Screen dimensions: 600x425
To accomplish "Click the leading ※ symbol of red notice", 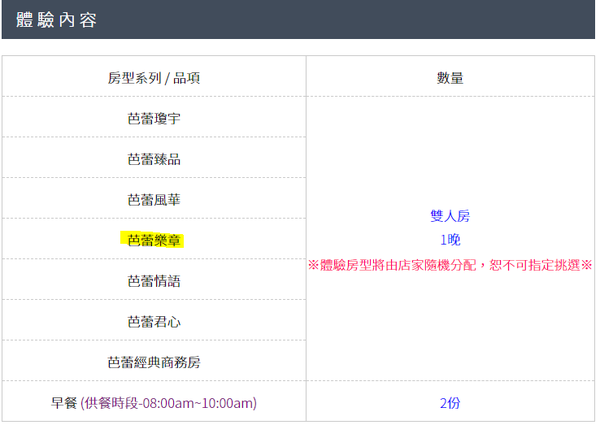I will coord(313,266).
